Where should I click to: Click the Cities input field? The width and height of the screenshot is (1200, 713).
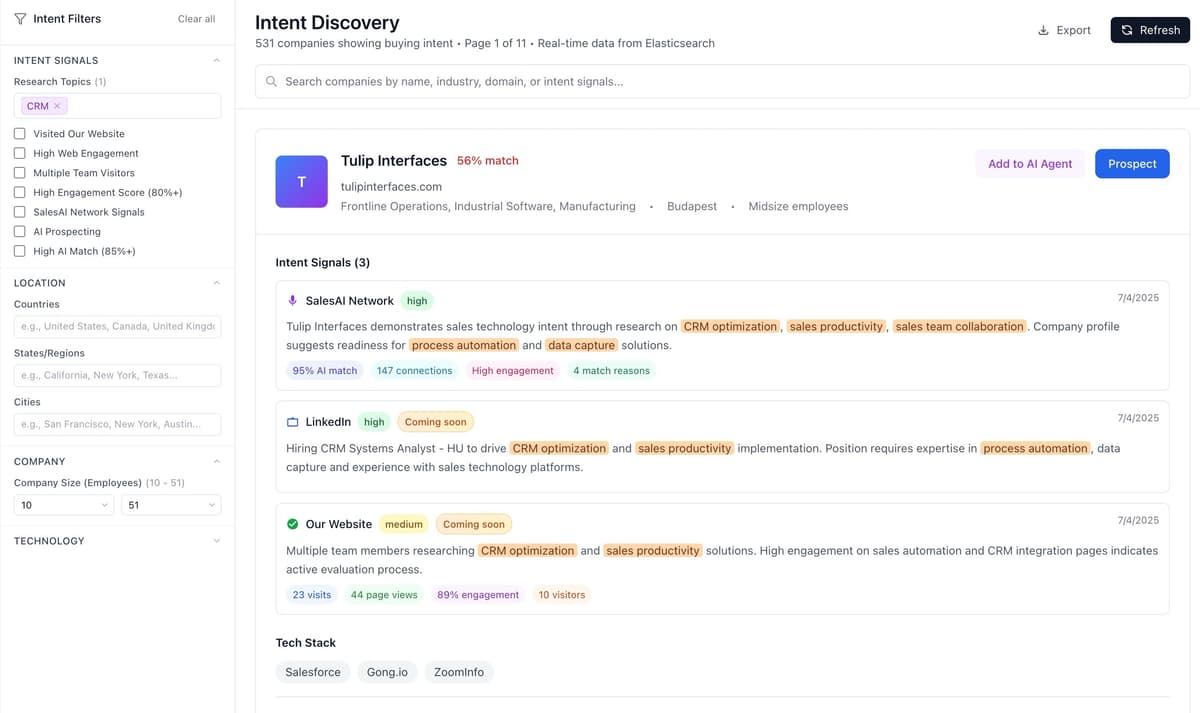(117, 423)
